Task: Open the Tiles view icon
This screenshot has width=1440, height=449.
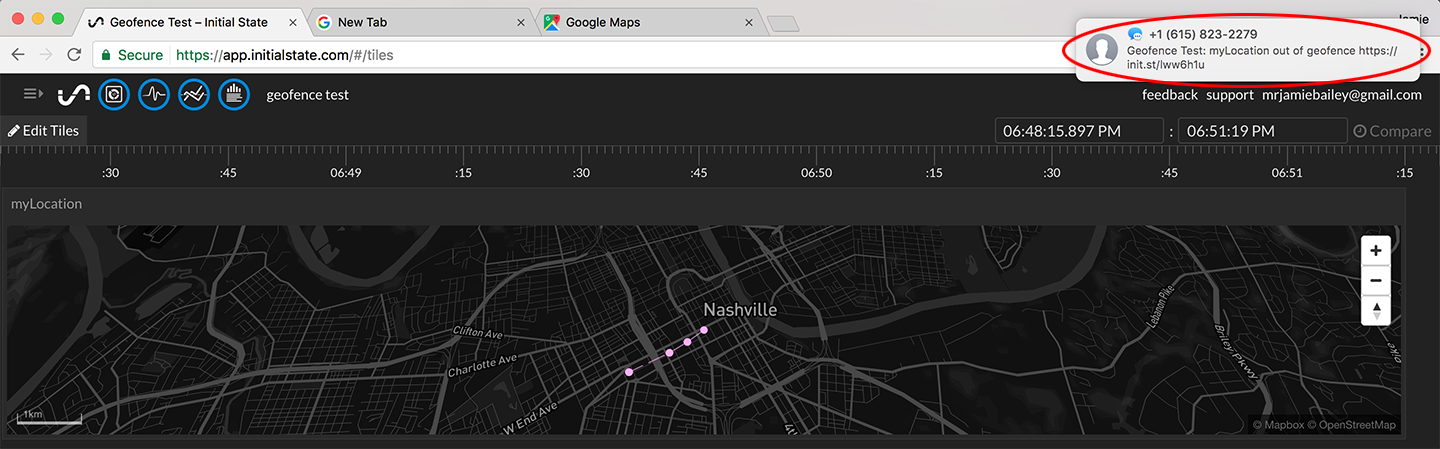Action: click(114, 95)
